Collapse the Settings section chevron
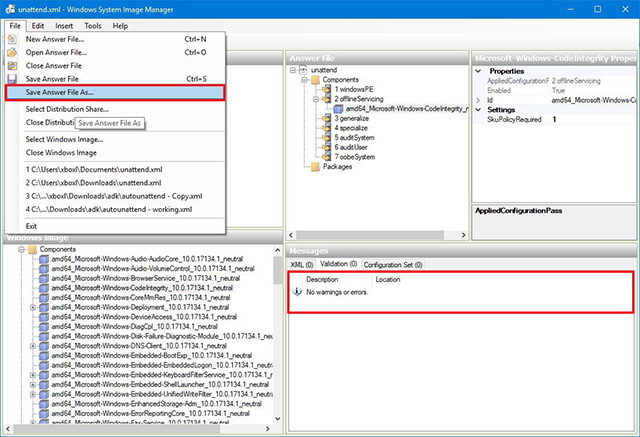Screen dimensions: 640x437 [478, 110]
